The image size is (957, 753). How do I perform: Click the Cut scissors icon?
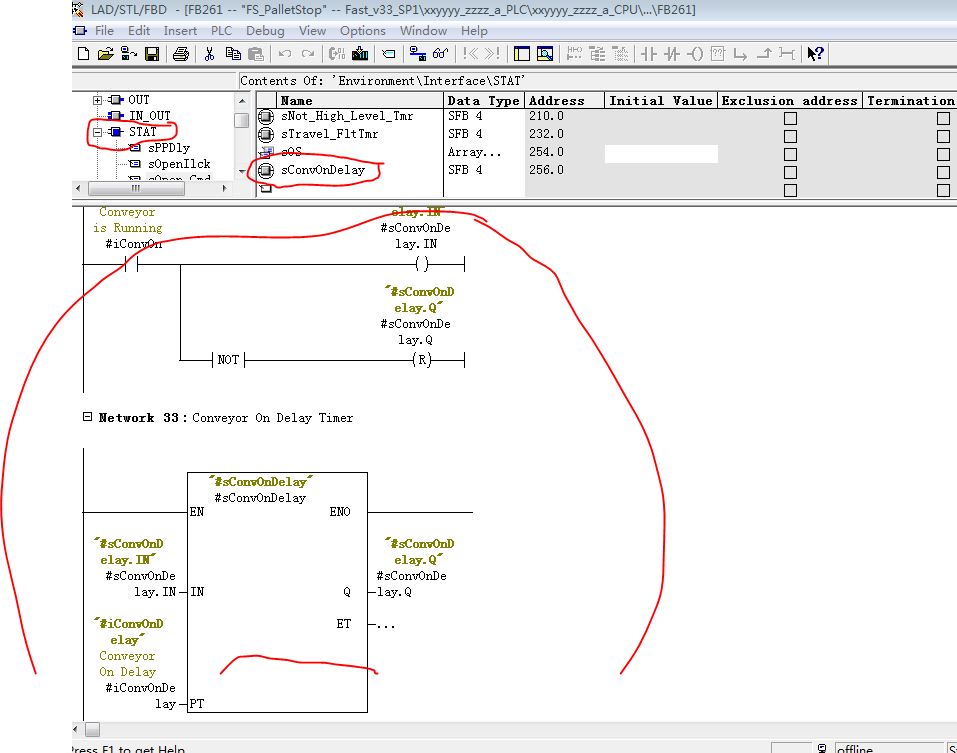[x=209, y=54]
